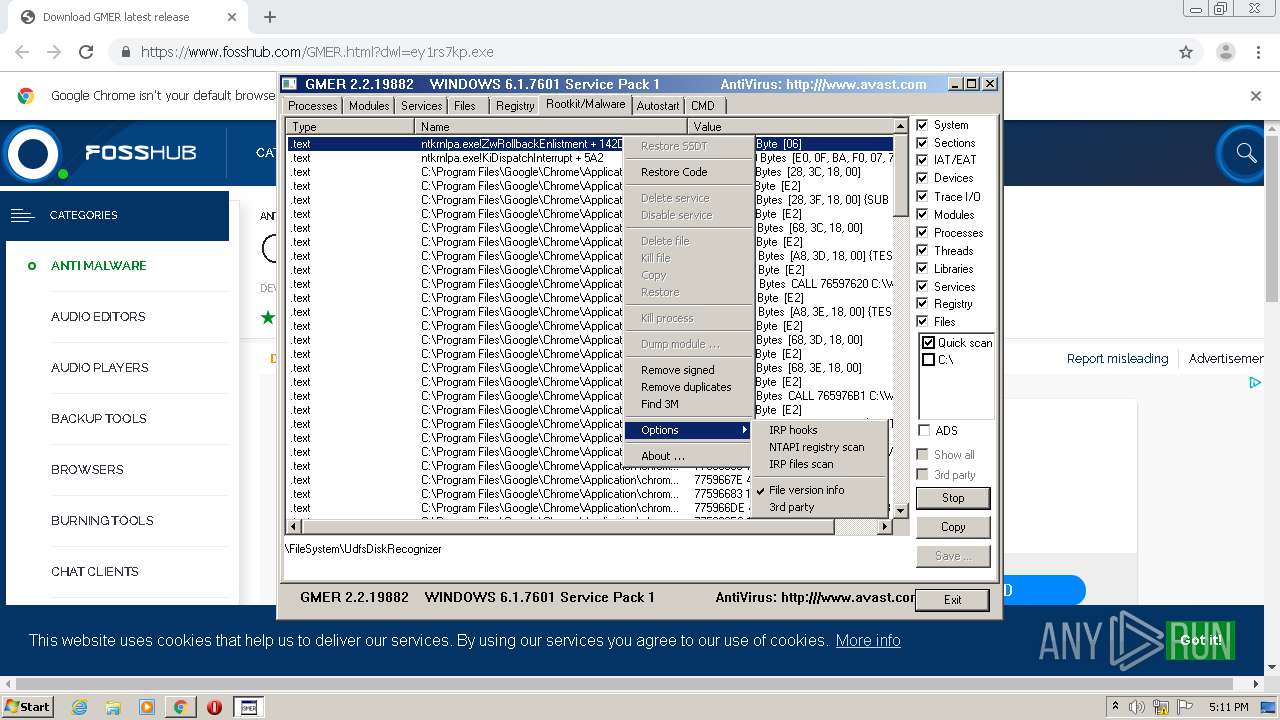Check the C:\ drive checkbox

(x=929, y=360)
